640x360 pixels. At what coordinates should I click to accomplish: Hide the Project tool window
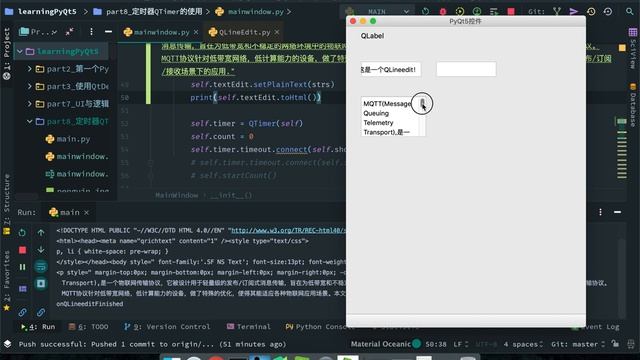[x=108, y=31]
